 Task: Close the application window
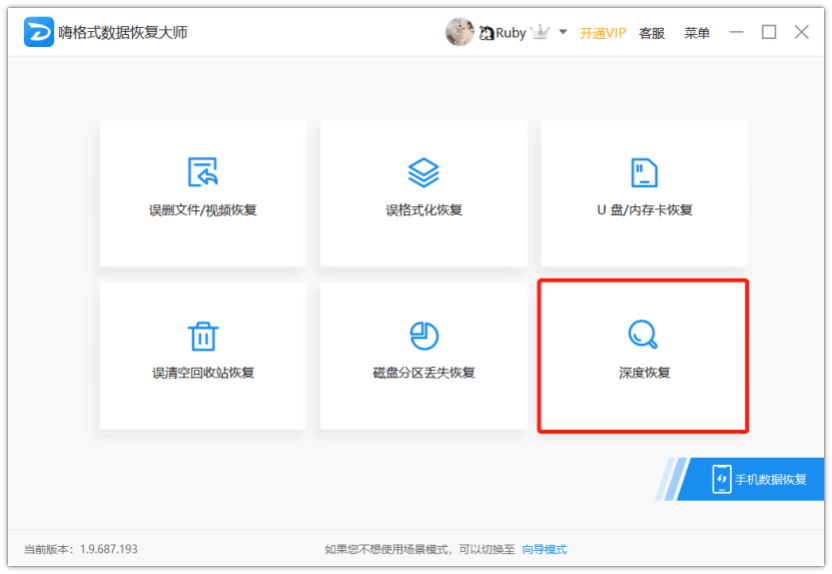(x=801, y=32)
